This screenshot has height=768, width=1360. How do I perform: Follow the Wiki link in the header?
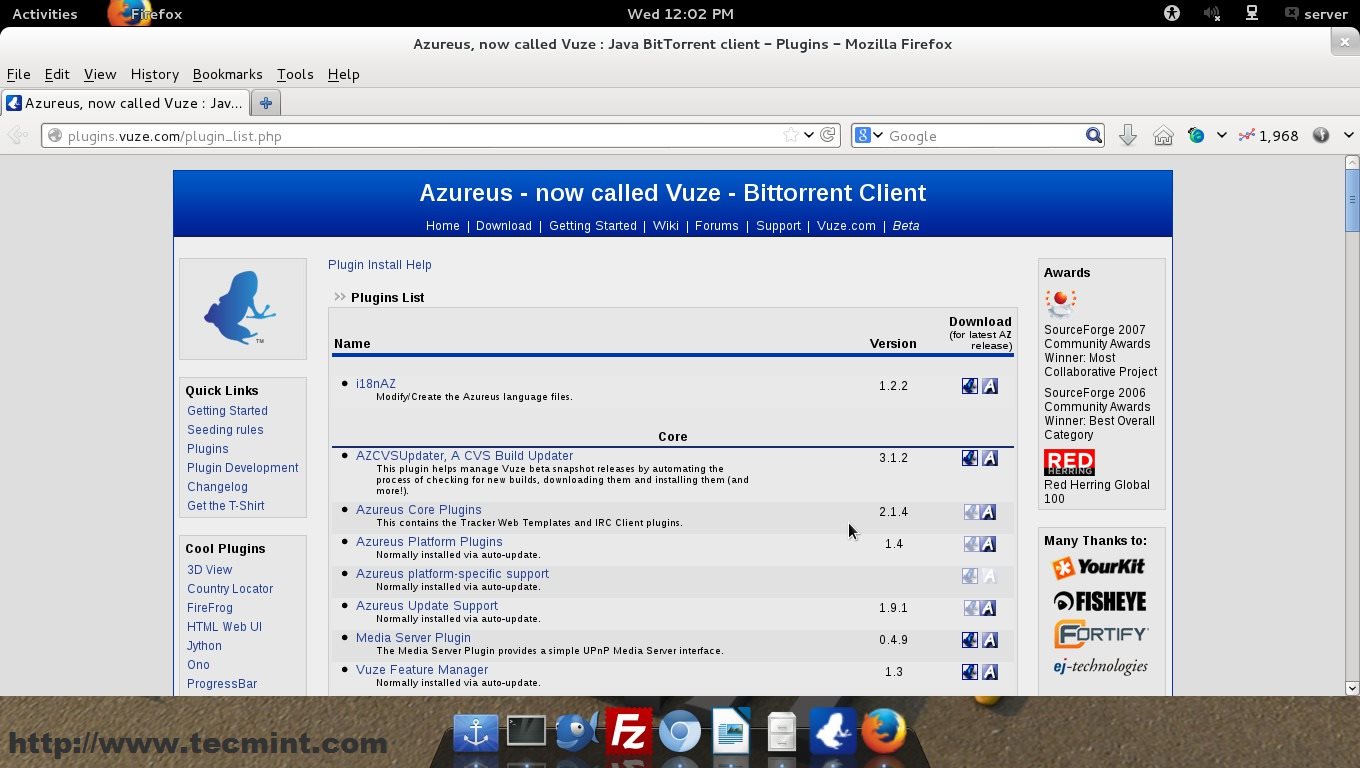(x=666, y=226)
